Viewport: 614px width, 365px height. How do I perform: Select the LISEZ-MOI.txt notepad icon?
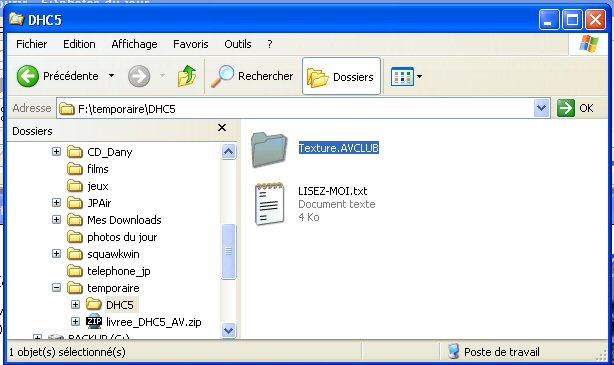pos(269,204)
